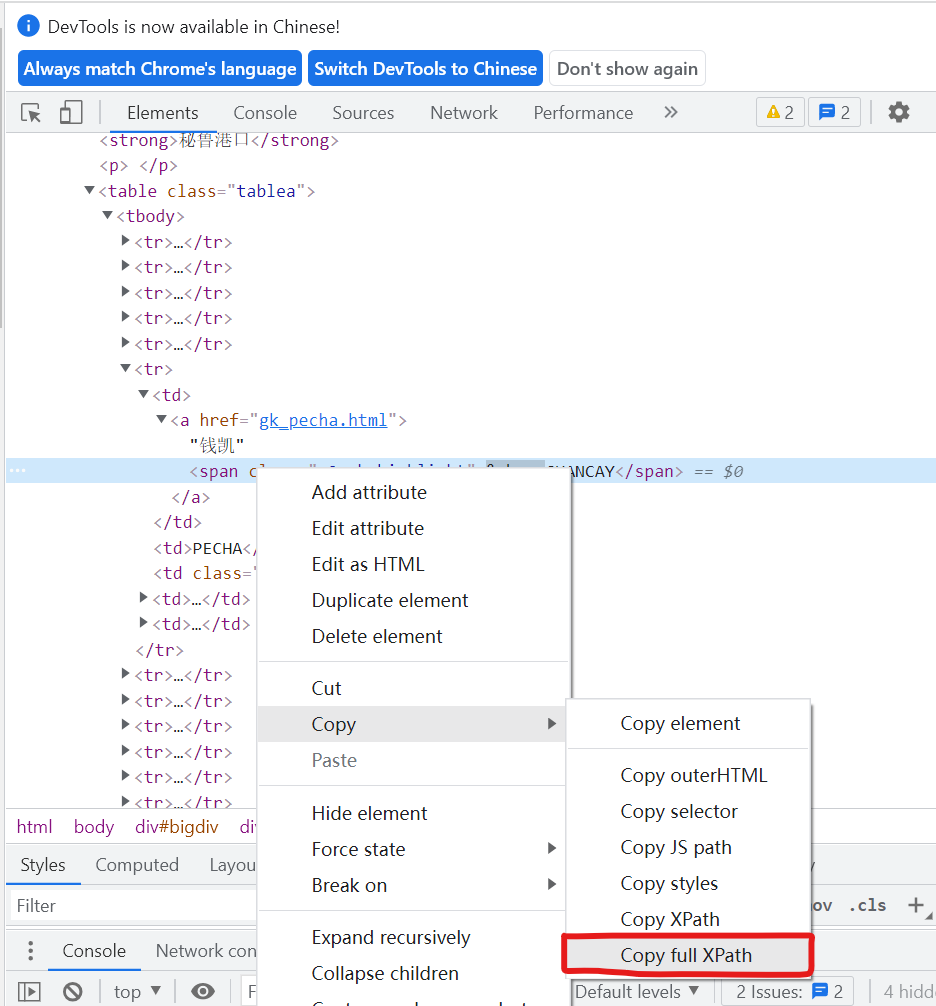Open the DevTools settings gear

(899, 112)
